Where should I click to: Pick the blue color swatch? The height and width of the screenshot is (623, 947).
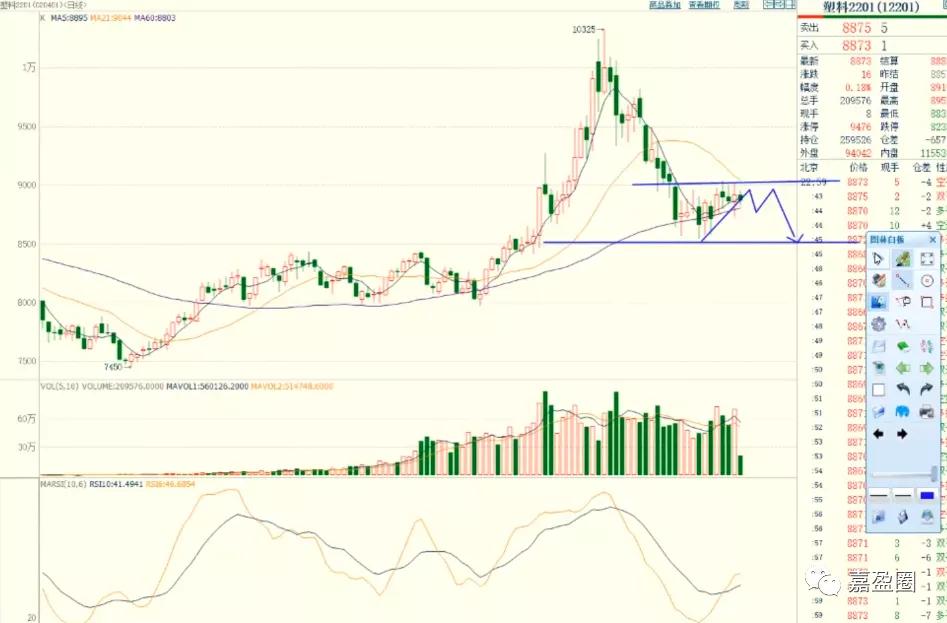tap(927, 494)
